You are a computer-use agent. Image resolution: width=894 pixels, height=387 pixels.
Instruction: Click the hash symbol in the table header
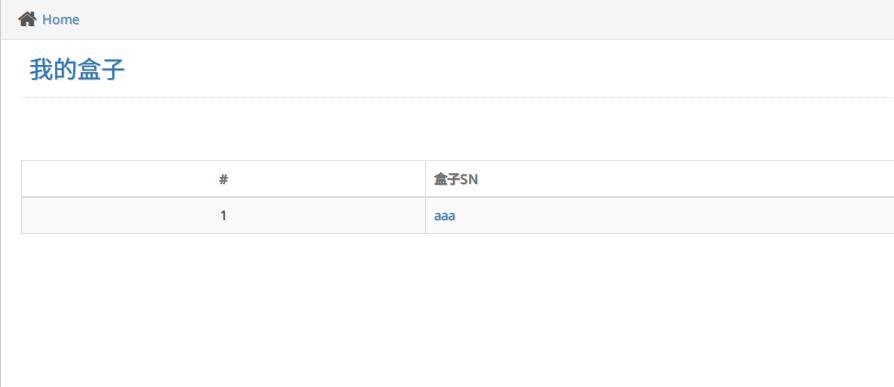pyautogui.click(x=224, y=180)
